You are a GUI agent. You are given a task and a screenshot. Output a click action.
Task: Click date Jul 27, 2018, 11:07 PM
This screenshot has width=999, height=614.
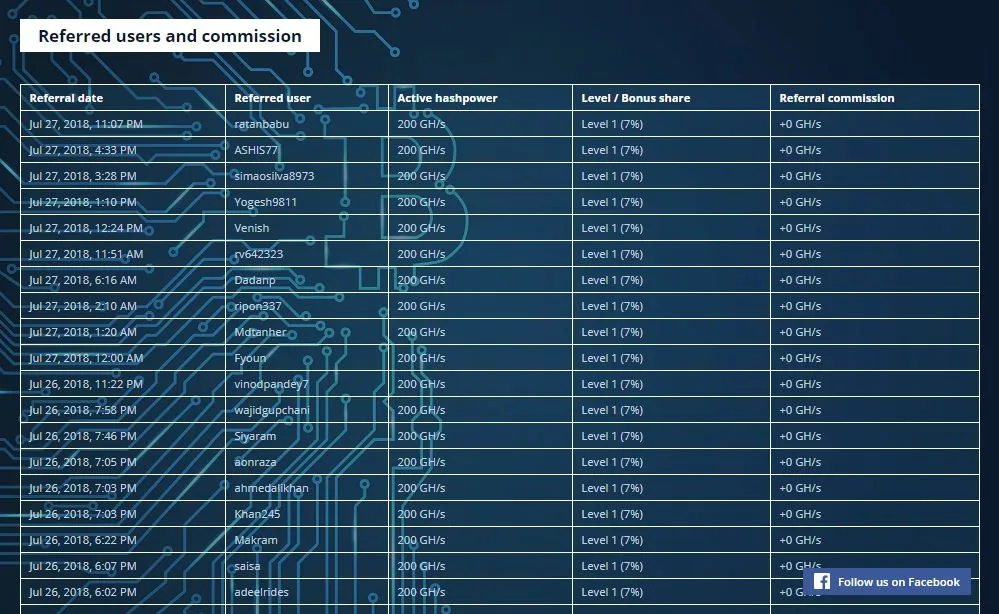tap(86, 124)
